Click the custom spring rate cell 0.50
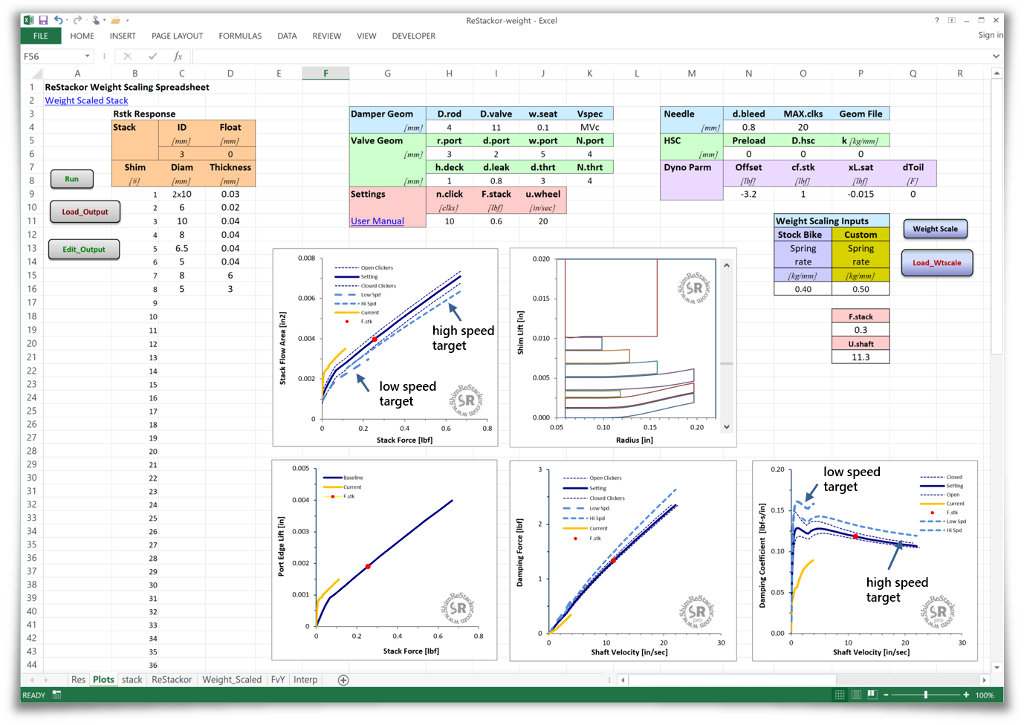Screen dimensions: 1024x725 [860, 289]
